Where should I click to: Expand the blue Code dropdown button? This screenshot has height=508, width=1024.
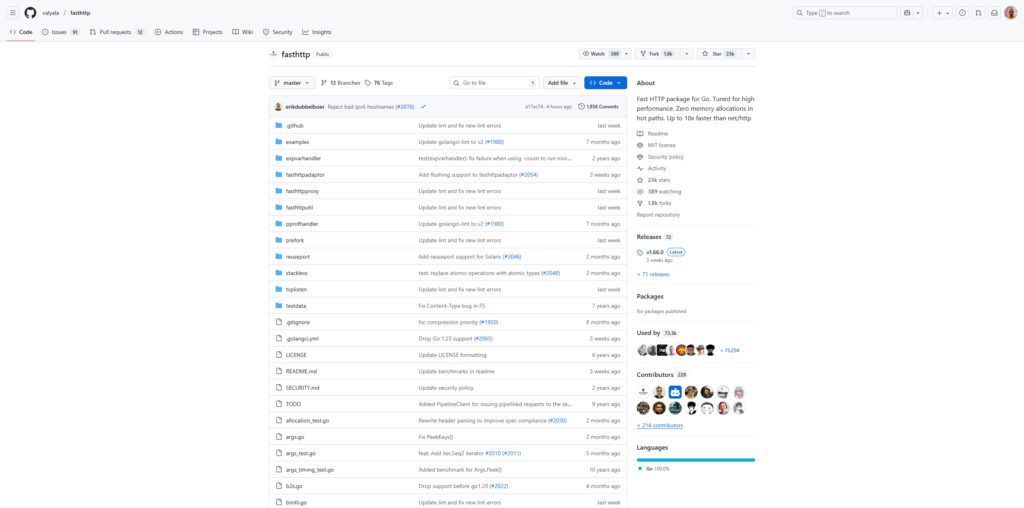click(x=605, y=83)
